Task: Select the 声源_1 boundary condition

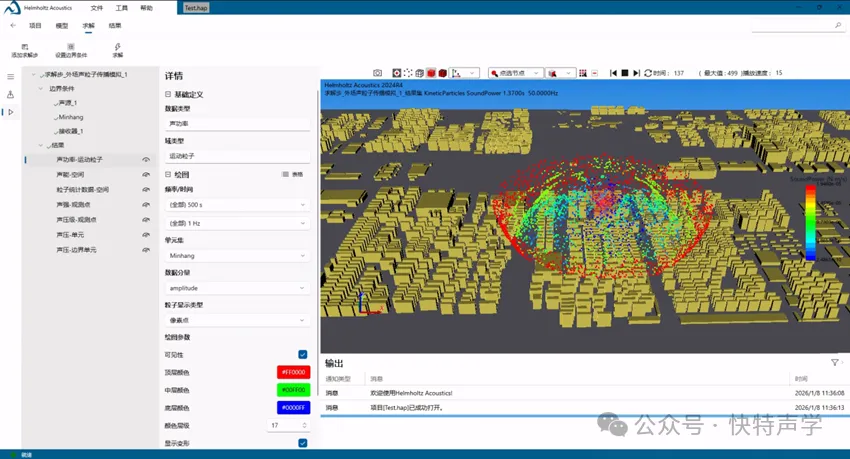Action: (67, 103)
